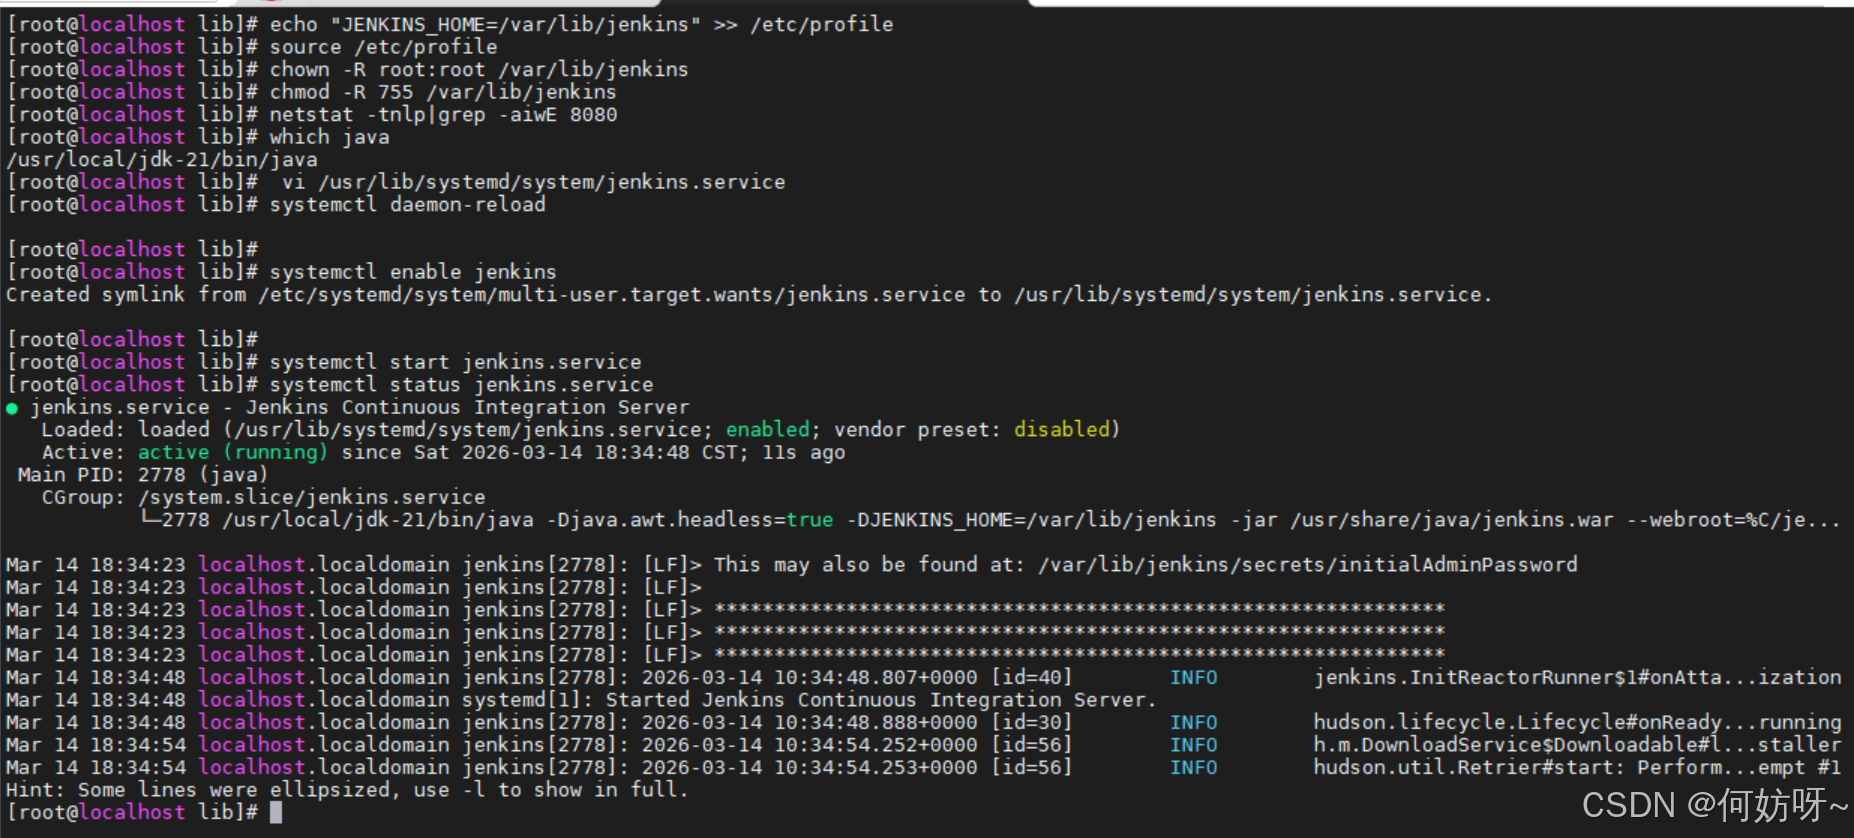
Task: Click the green 'enabled' word
Action: 767,430
